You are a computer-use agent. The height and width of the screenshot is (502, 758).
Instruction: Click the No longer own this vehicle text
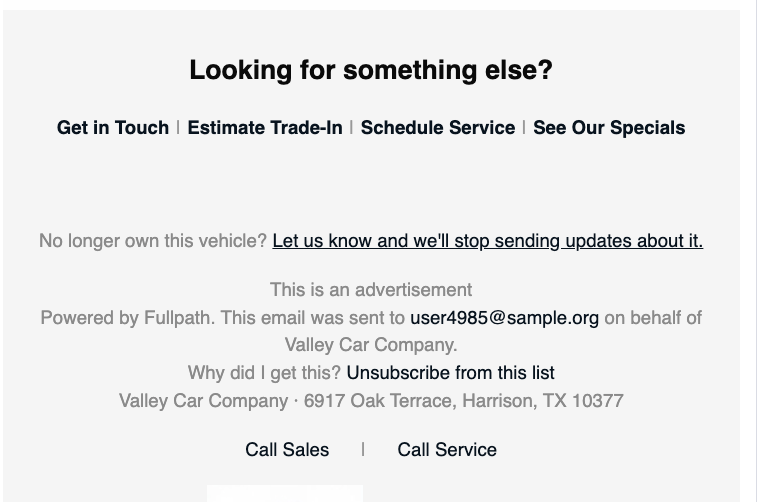pyautogui.click(x=153, y=241)
